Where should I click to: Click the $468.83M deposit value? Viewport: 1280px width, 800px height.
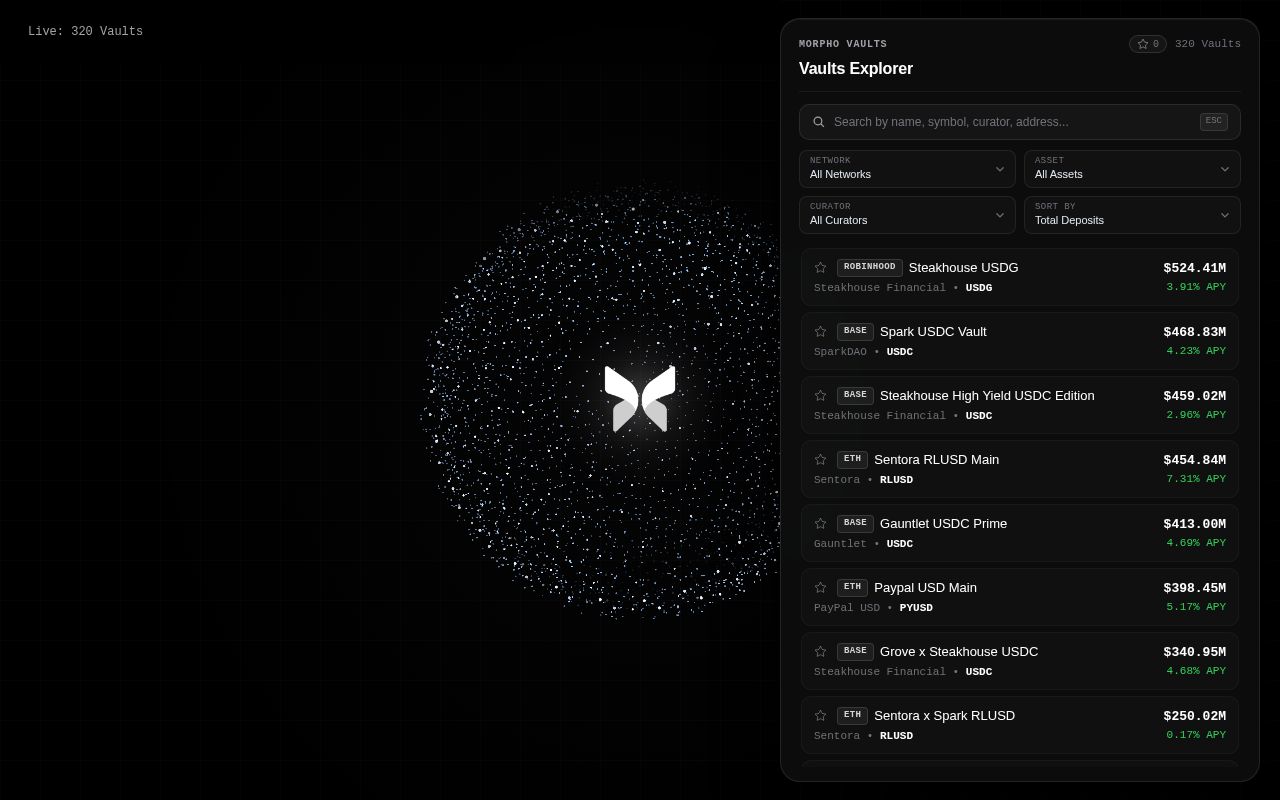pos(1194,332)
